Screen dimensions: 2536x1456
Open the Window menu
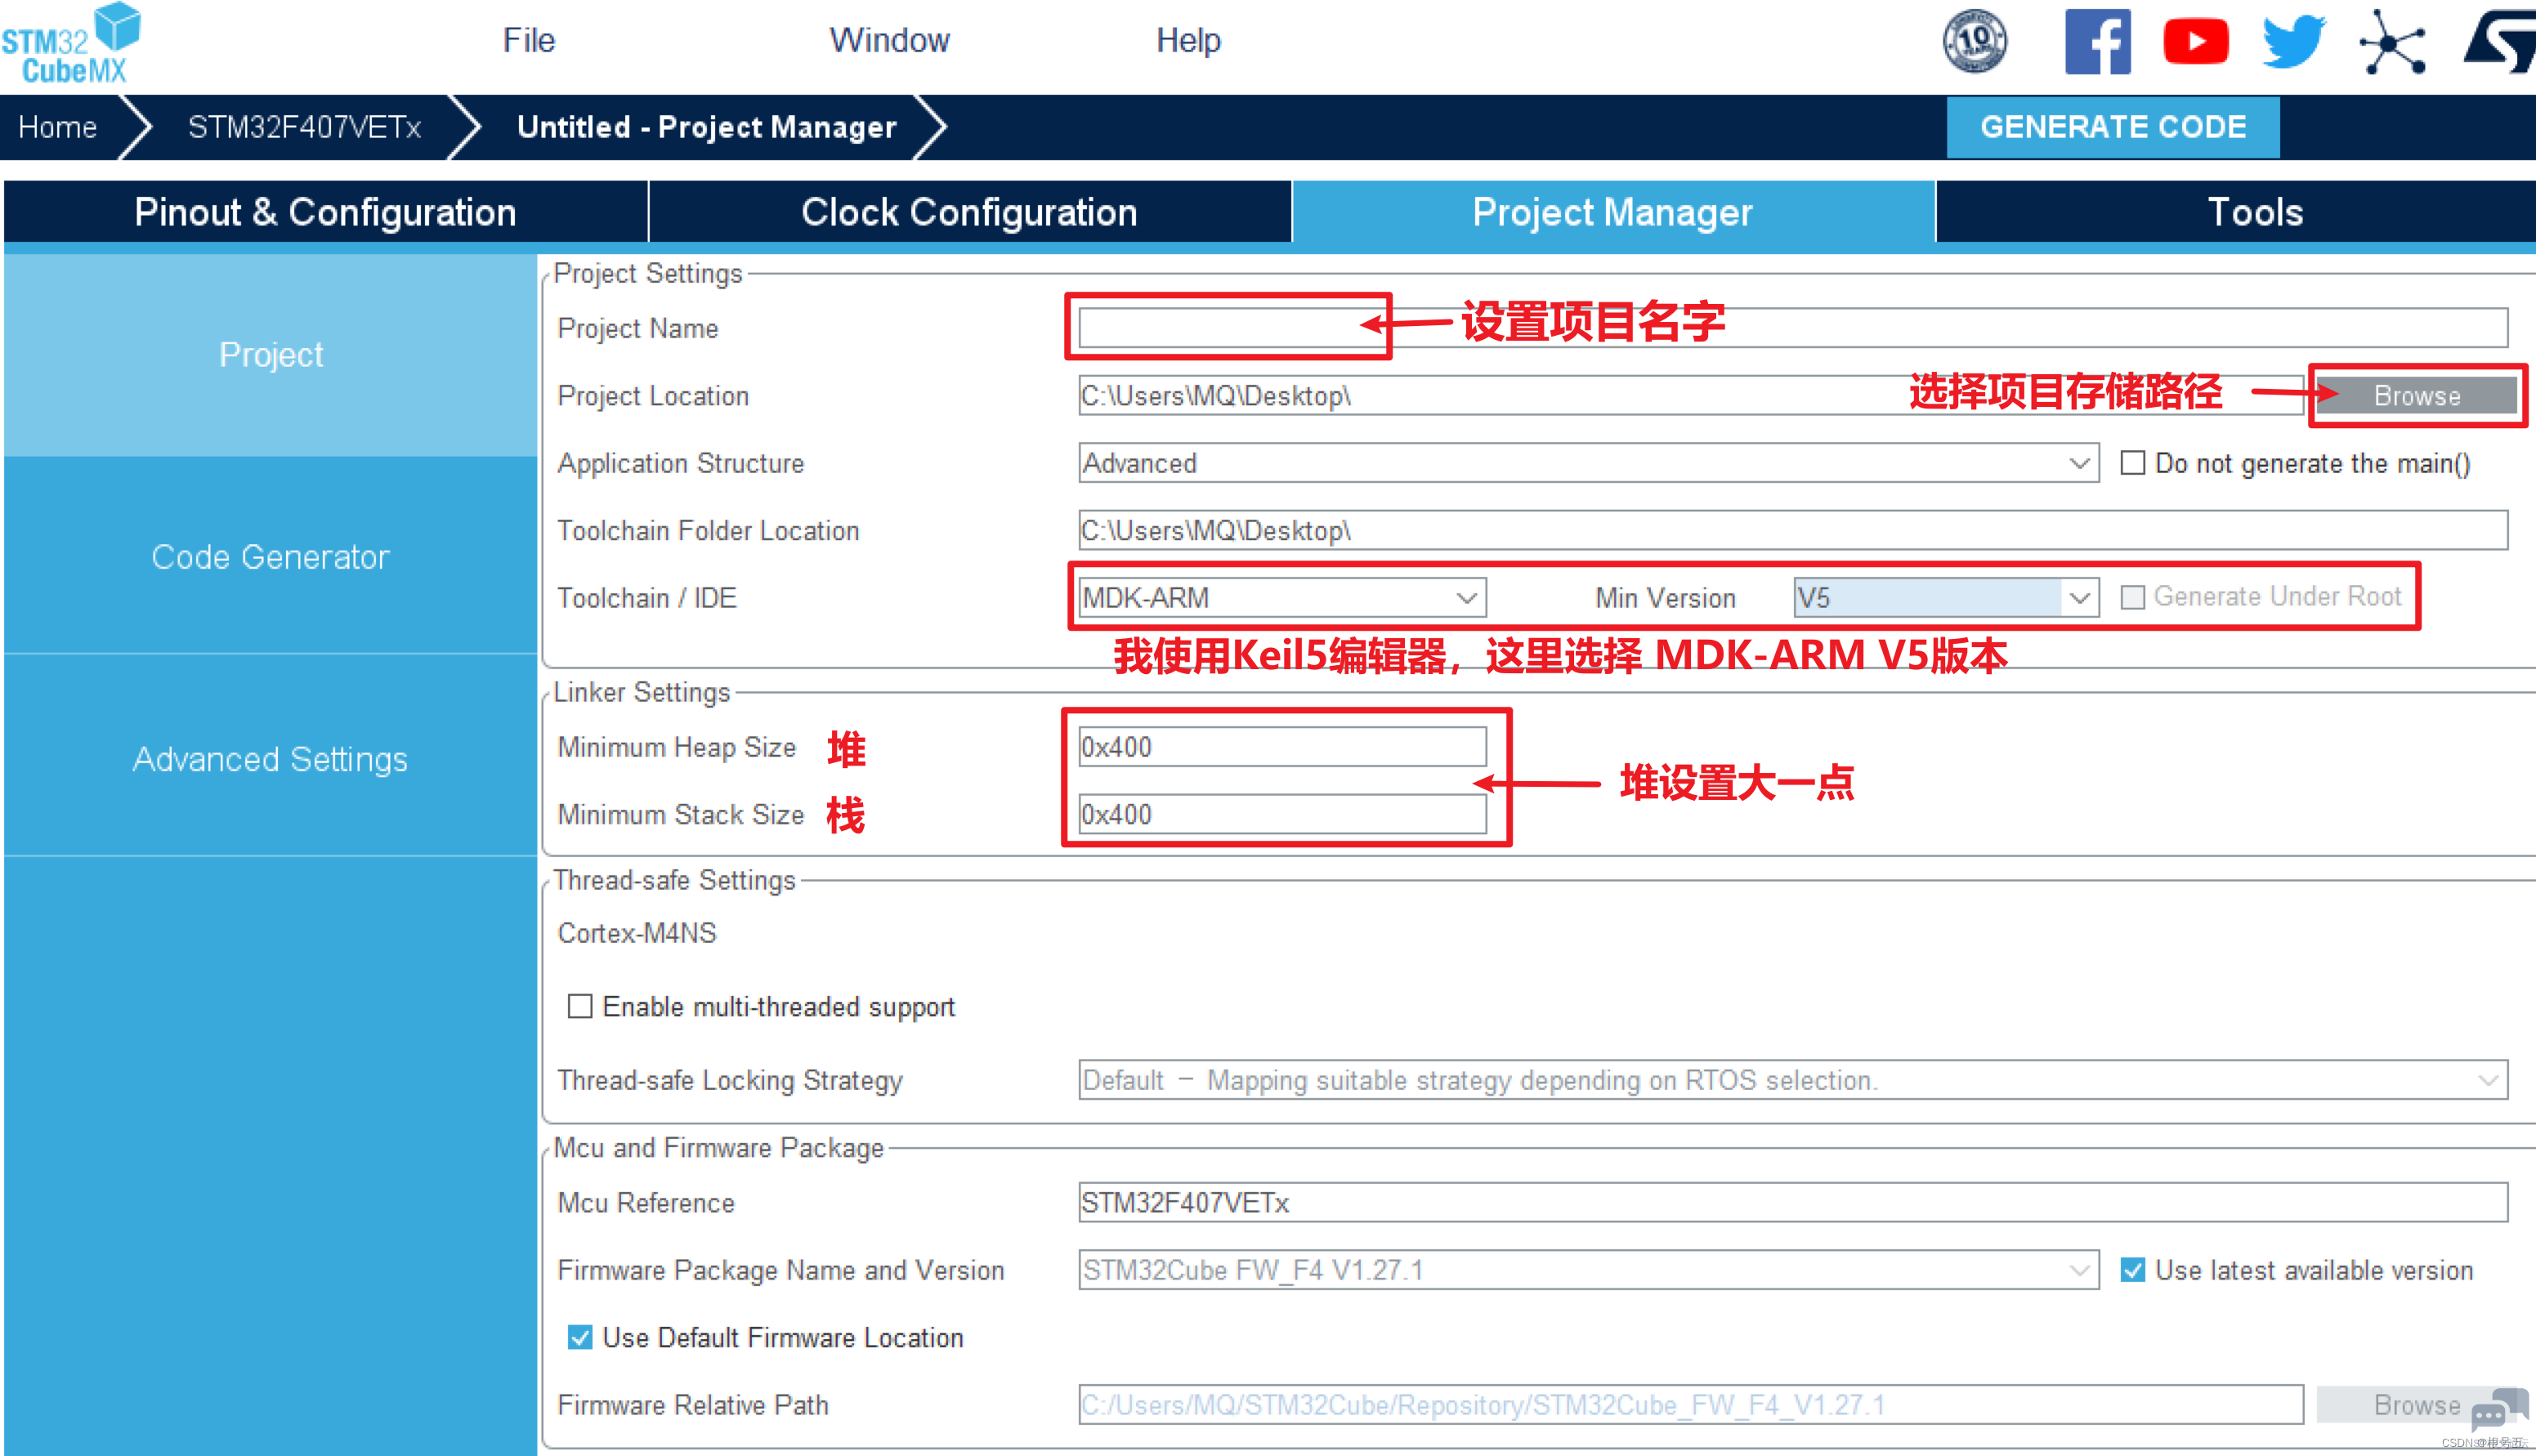point(889,40)
